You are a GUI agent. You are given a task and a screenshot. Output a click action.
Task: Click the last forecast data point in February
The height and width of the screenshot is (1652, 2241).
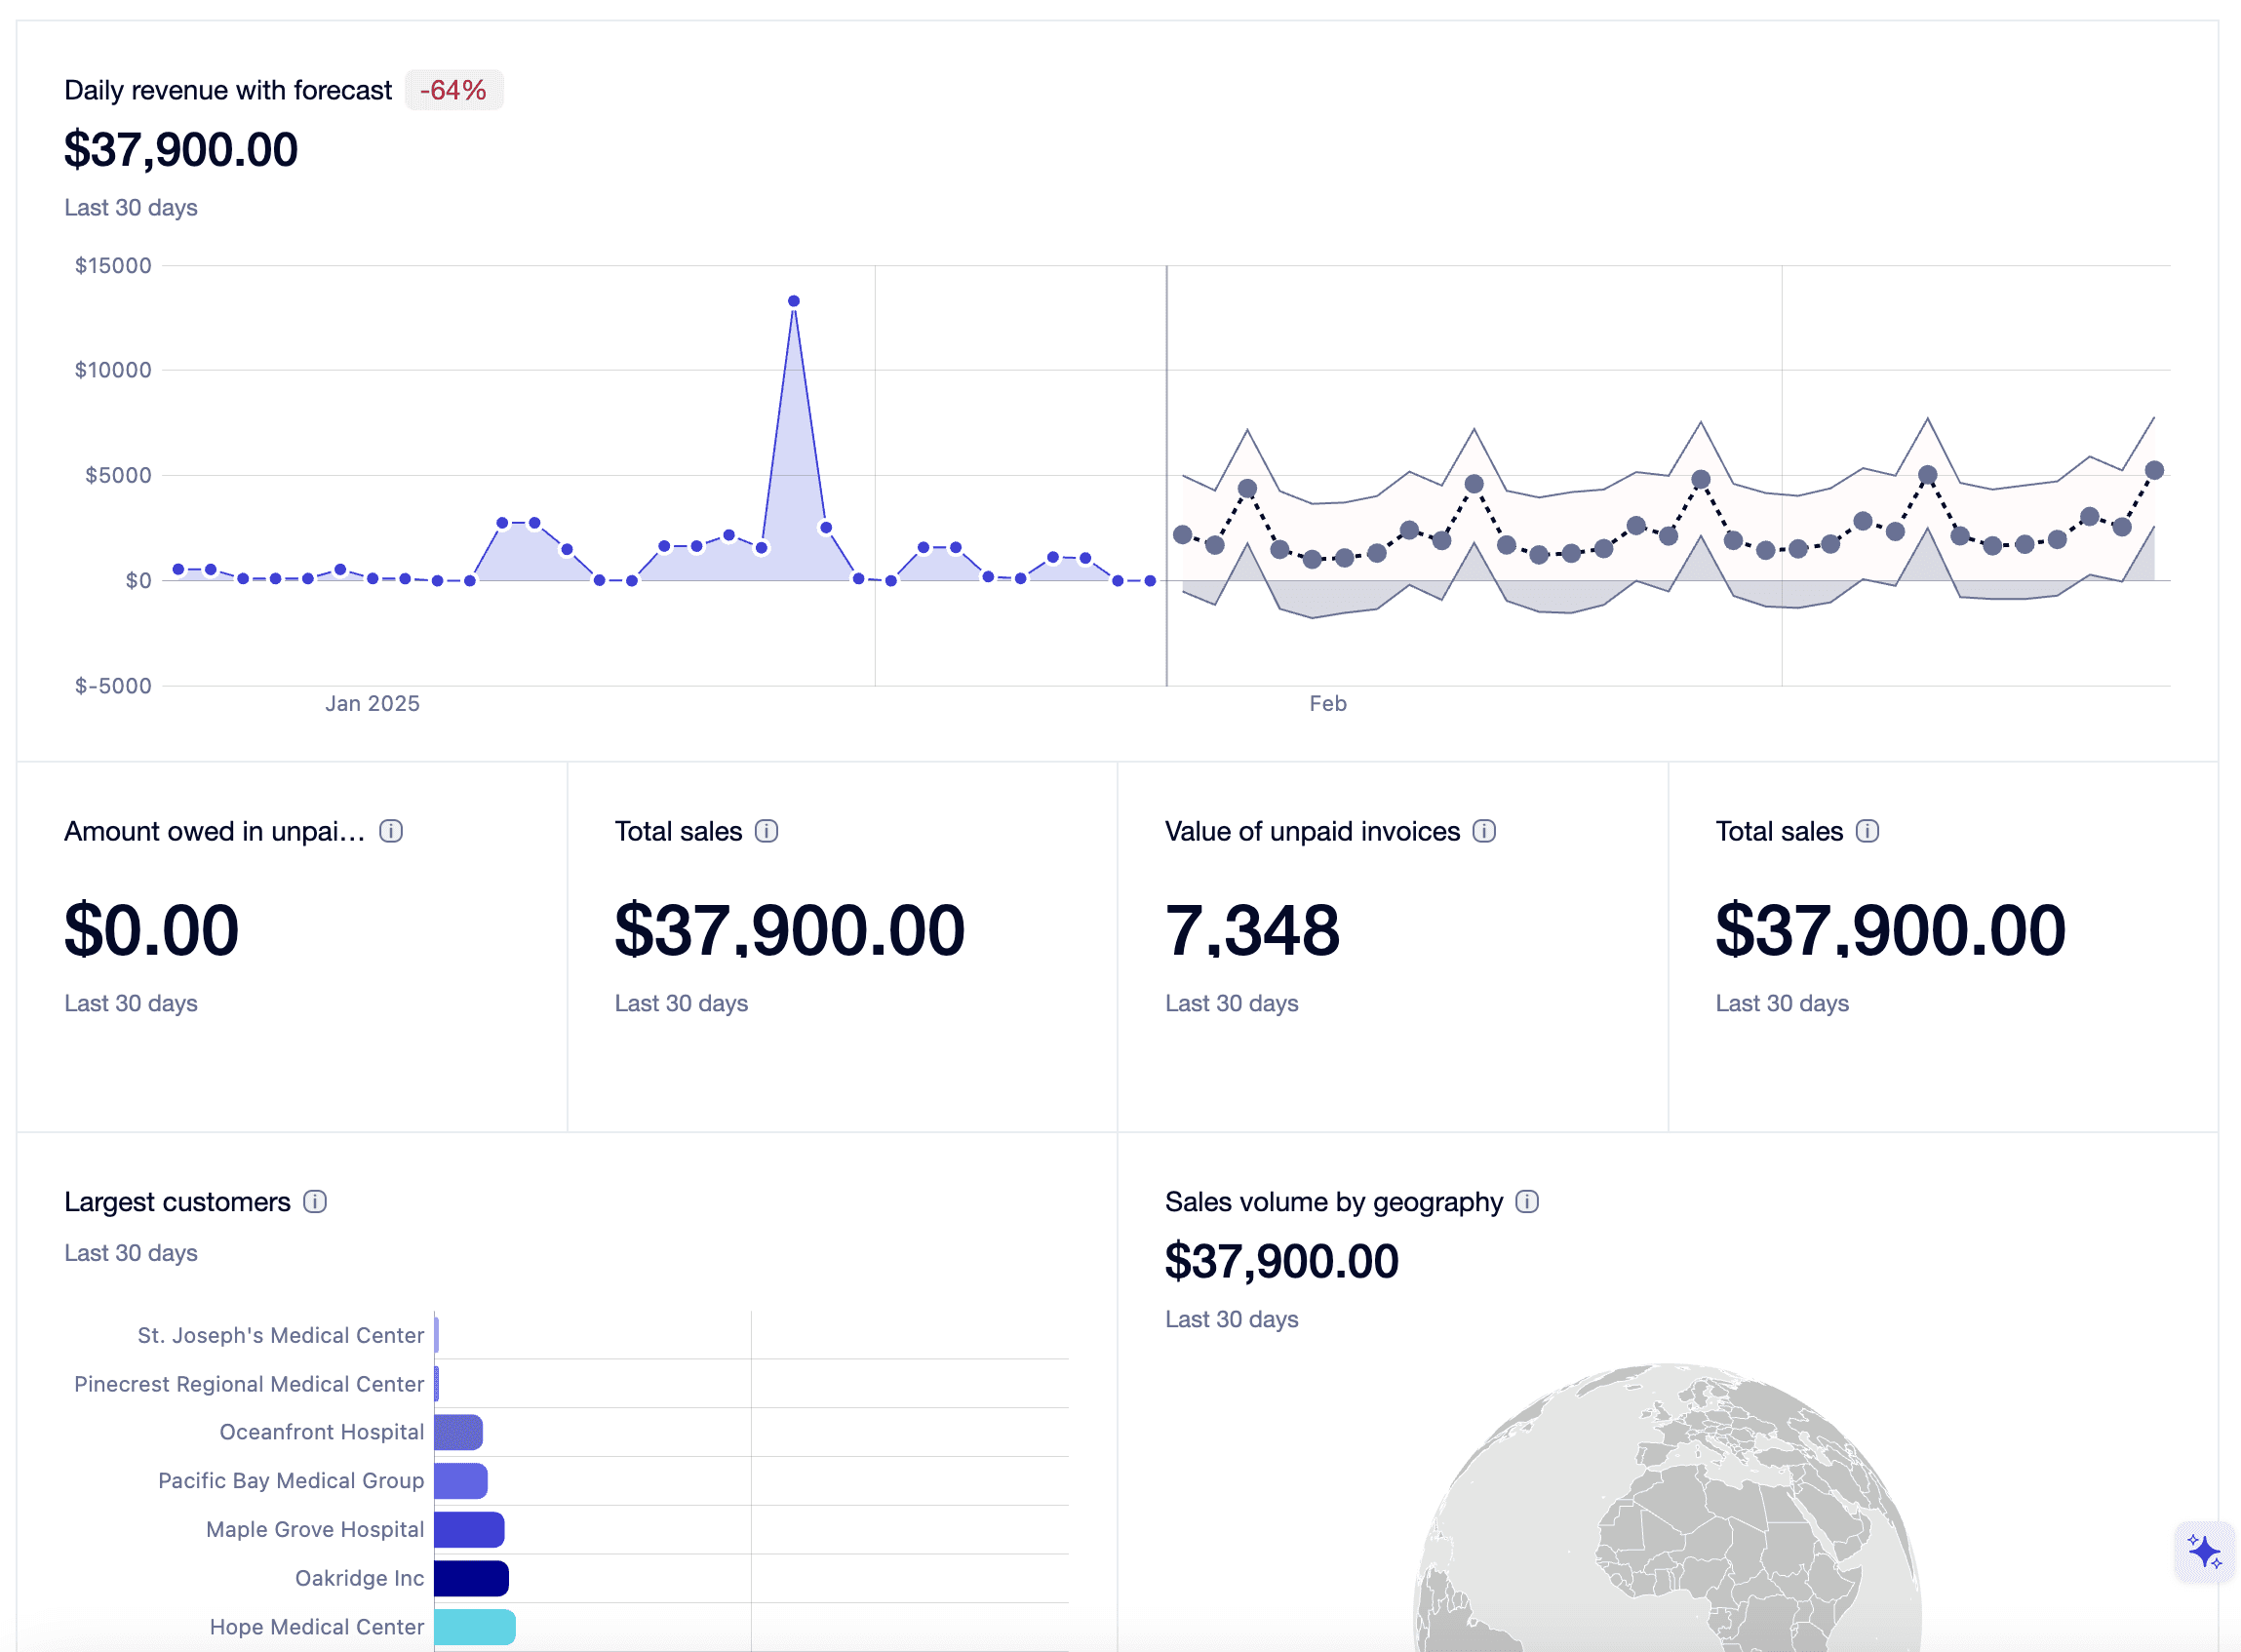(x=2155, y=470)
